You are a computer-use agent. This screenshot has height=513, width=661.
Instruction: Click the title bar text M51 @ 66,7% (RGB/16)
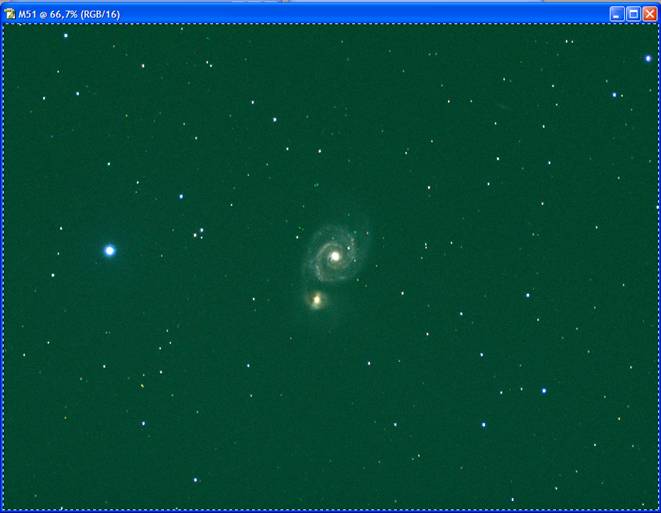click(x=69, y=14)
